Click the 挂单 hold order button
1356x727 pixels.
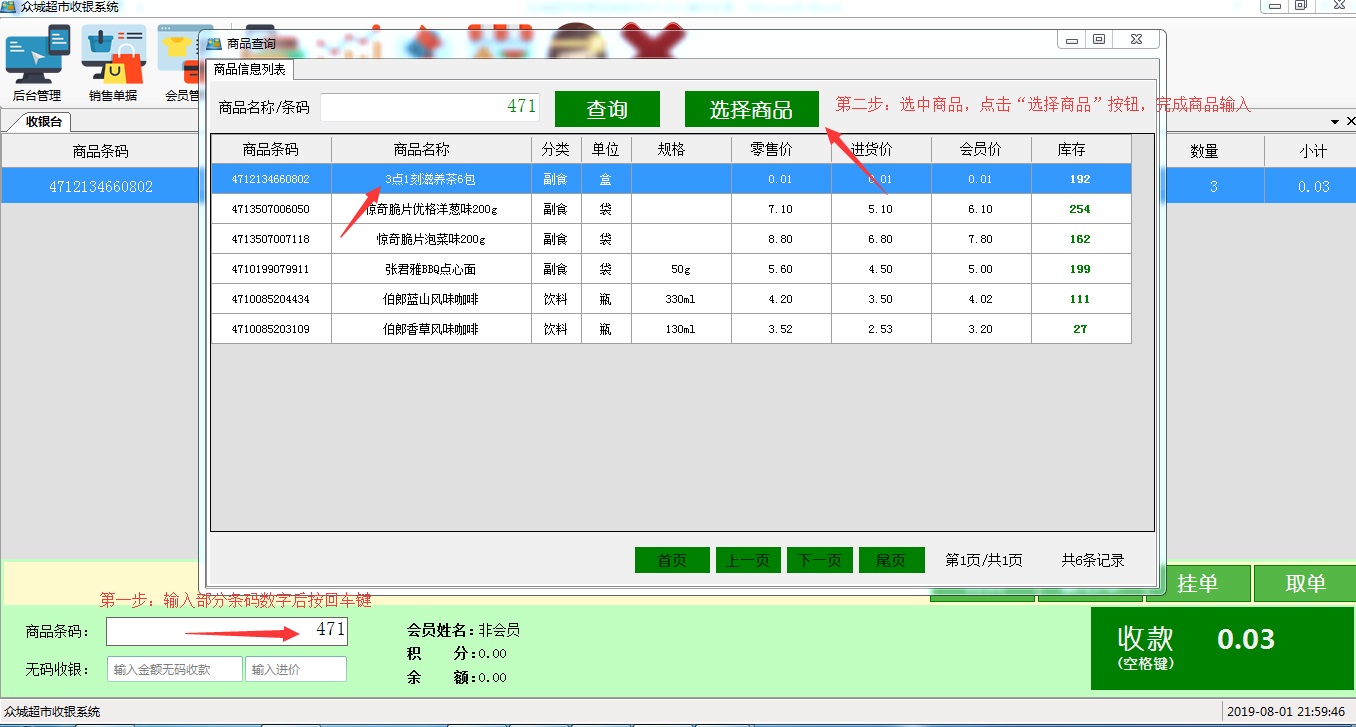click(x=1197, y=583)
